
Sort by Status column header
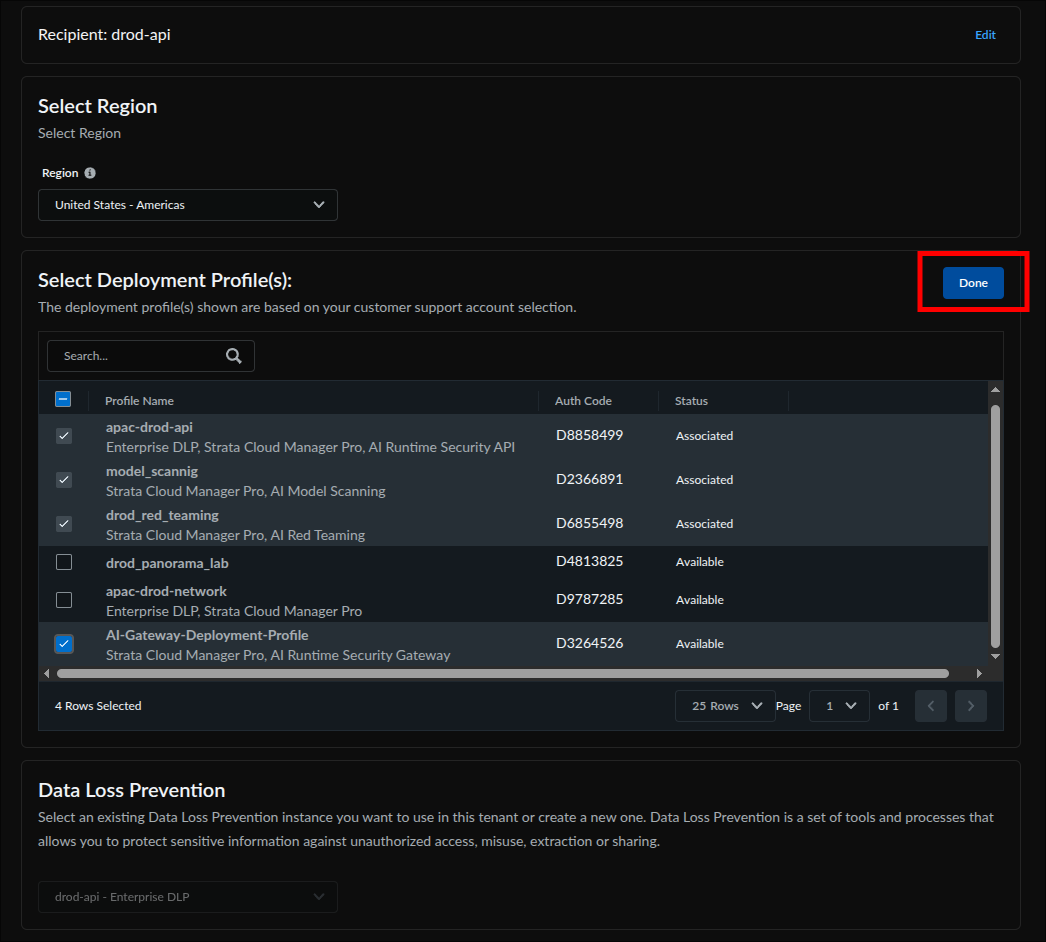(x=691, y=401)
